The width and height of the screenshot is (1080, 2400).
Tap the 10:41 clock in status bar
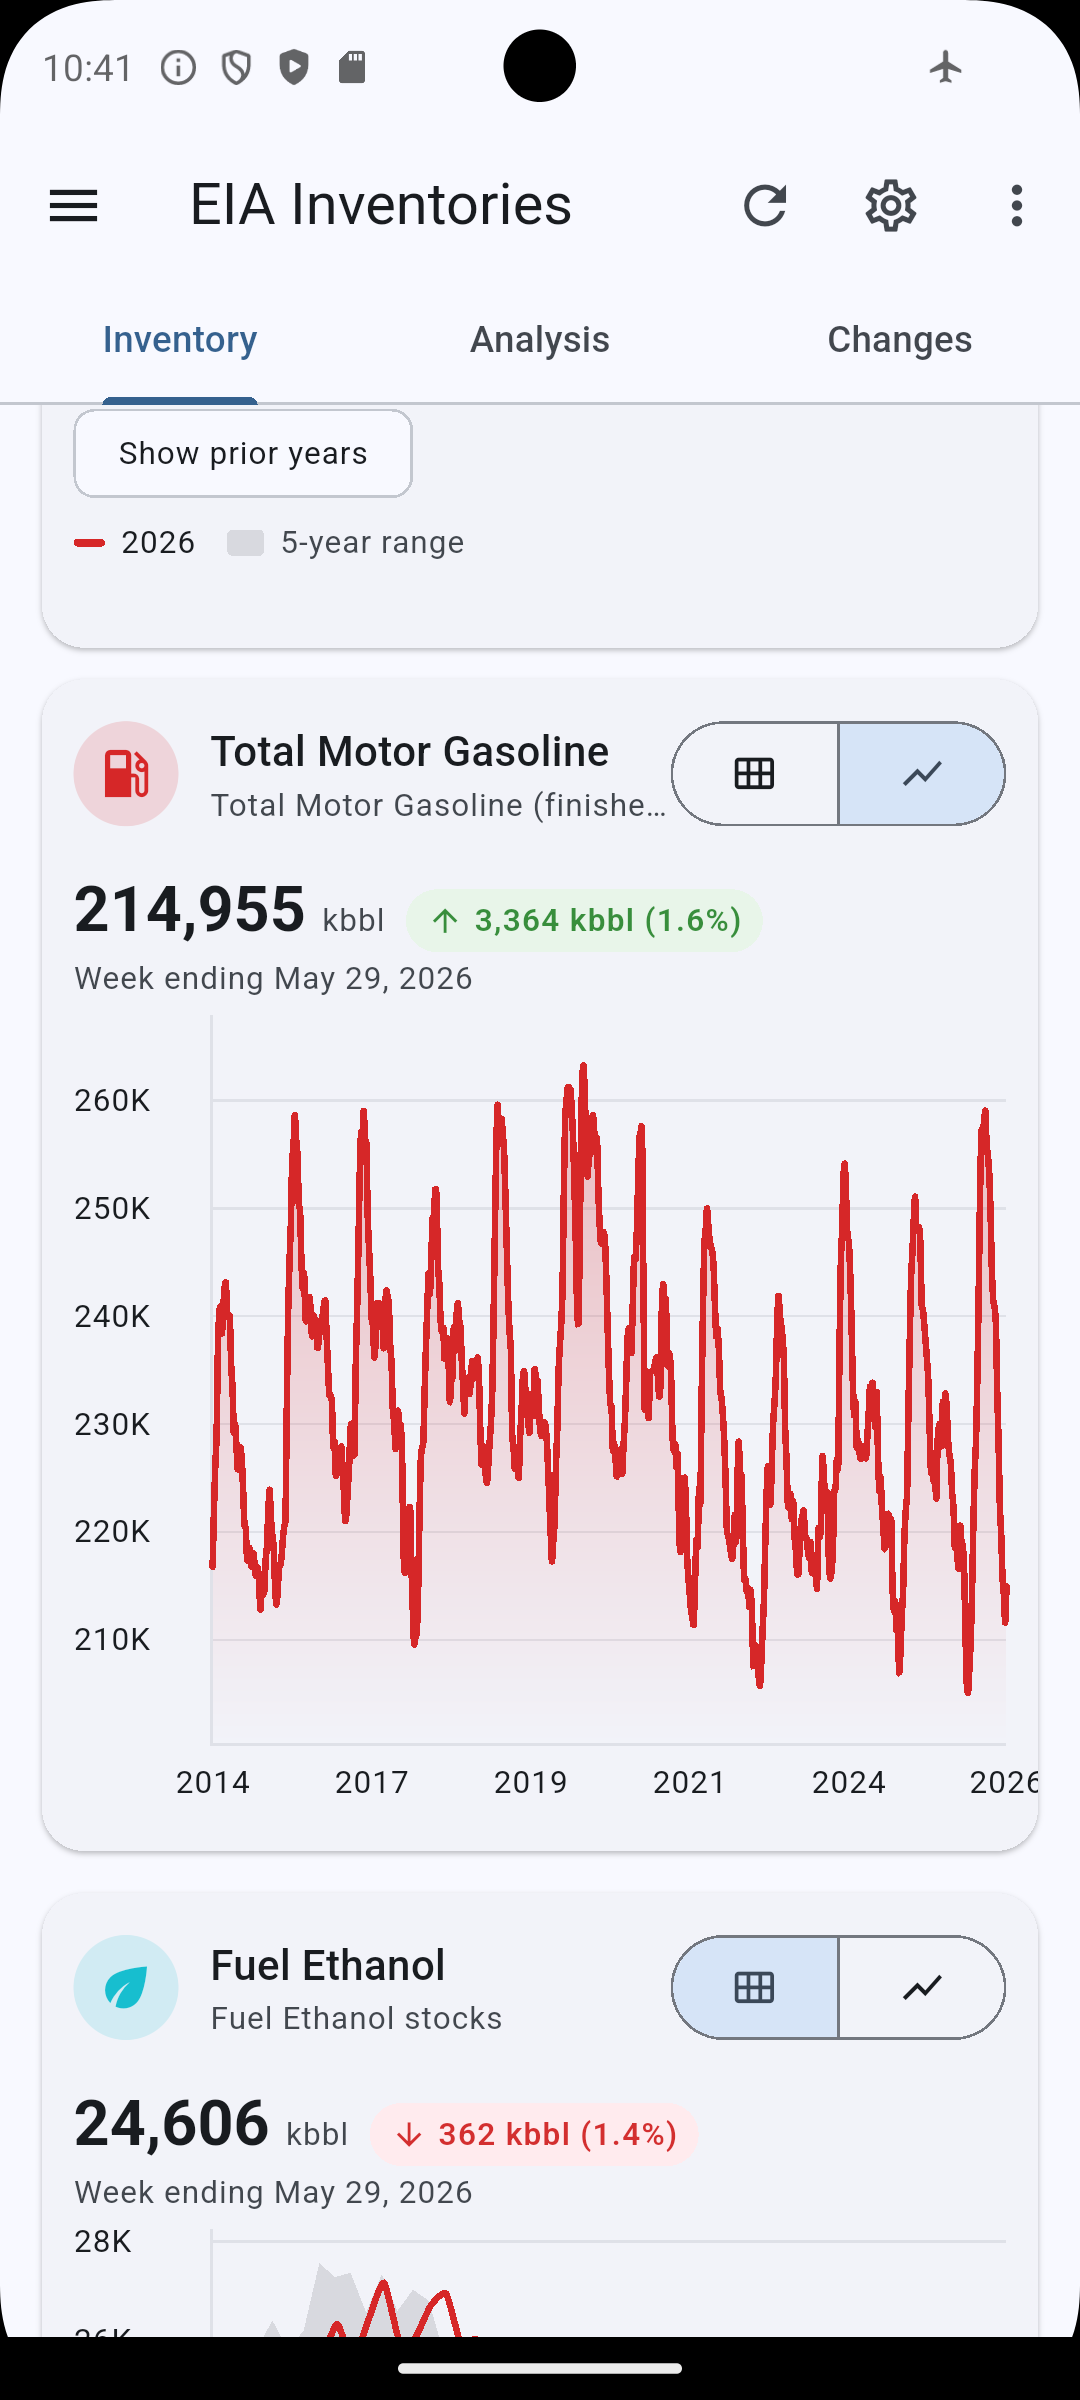click(88, 68)
